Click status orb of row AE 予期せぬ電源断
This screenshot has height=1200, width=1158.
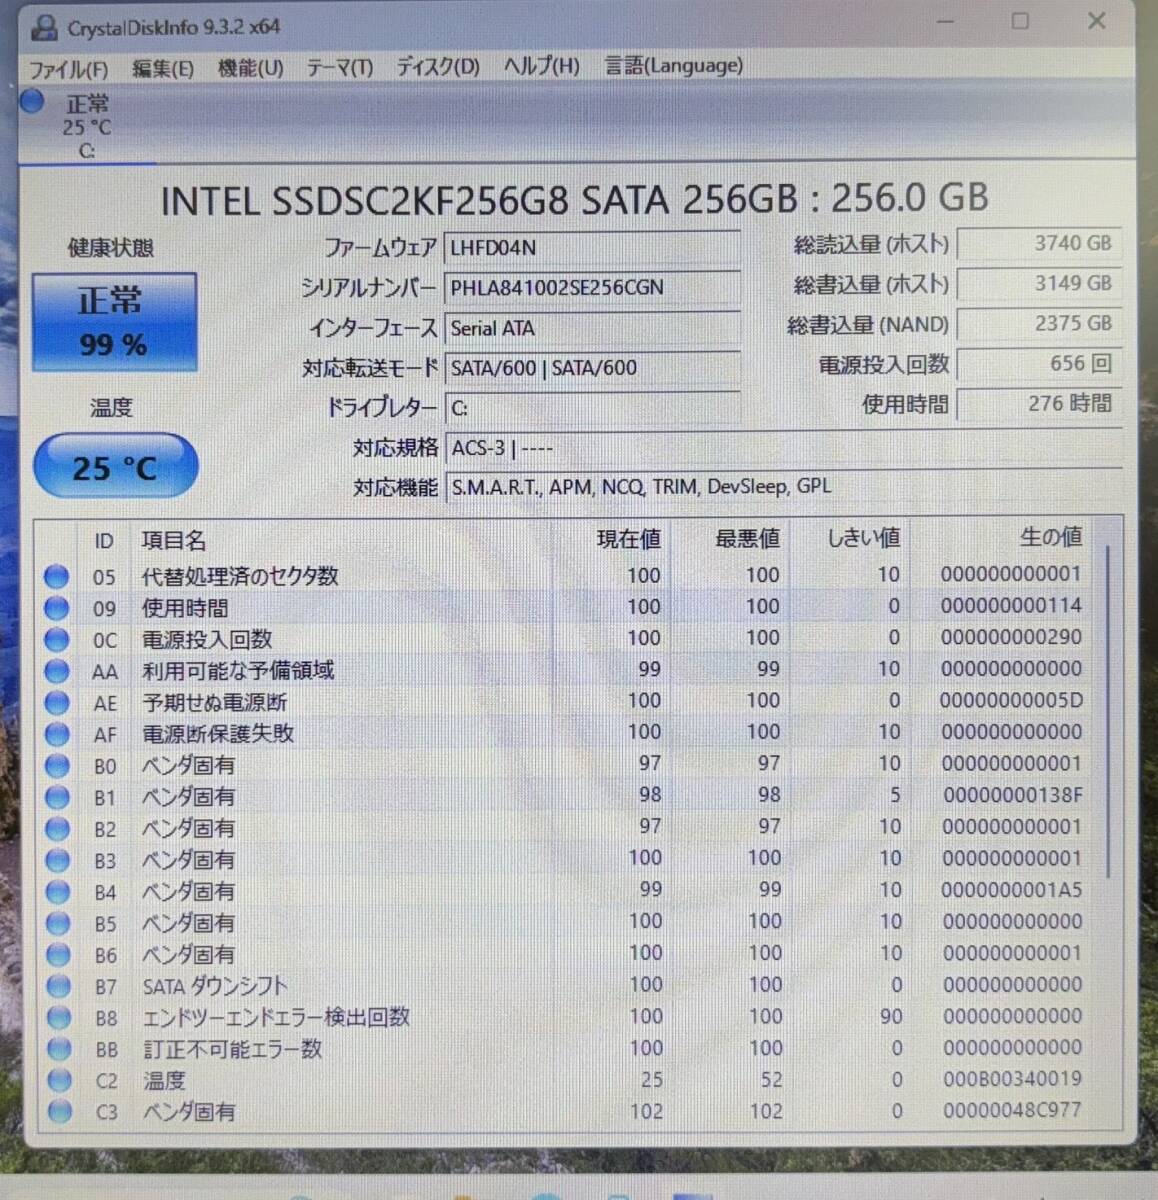[57, 702]
